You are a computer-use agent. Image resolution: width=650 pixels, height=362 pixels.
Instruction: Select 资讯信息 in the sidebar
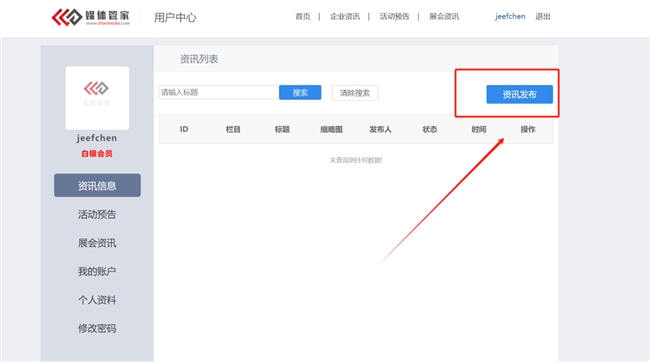click(97, 185)
